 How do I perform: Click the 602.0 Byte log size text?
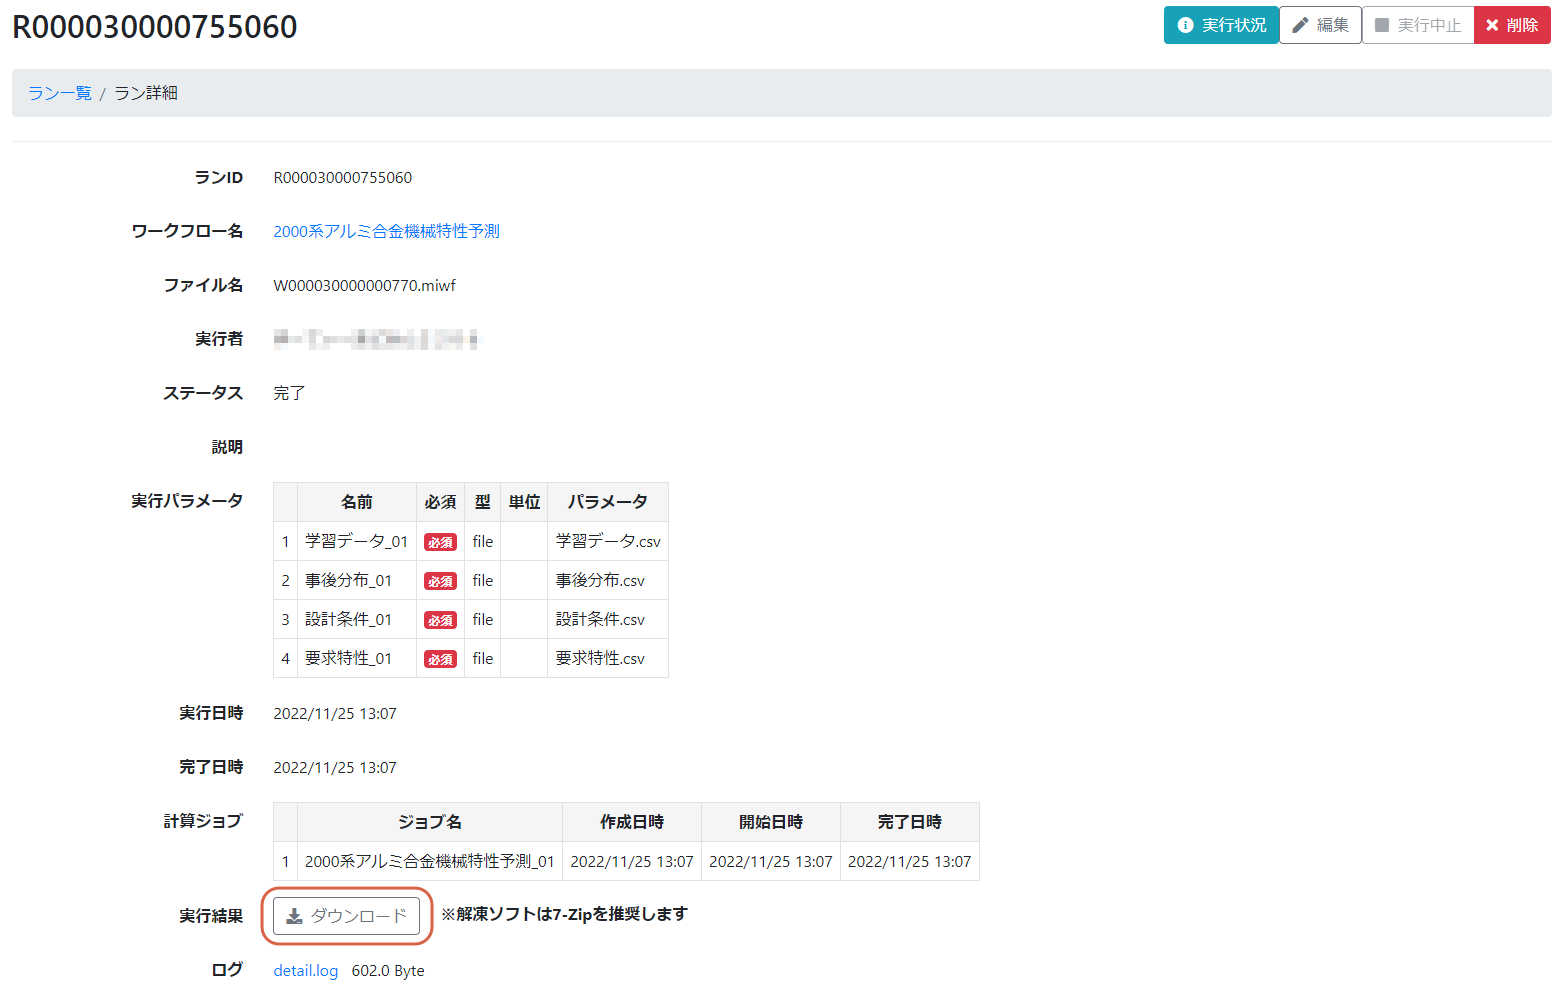388,971
